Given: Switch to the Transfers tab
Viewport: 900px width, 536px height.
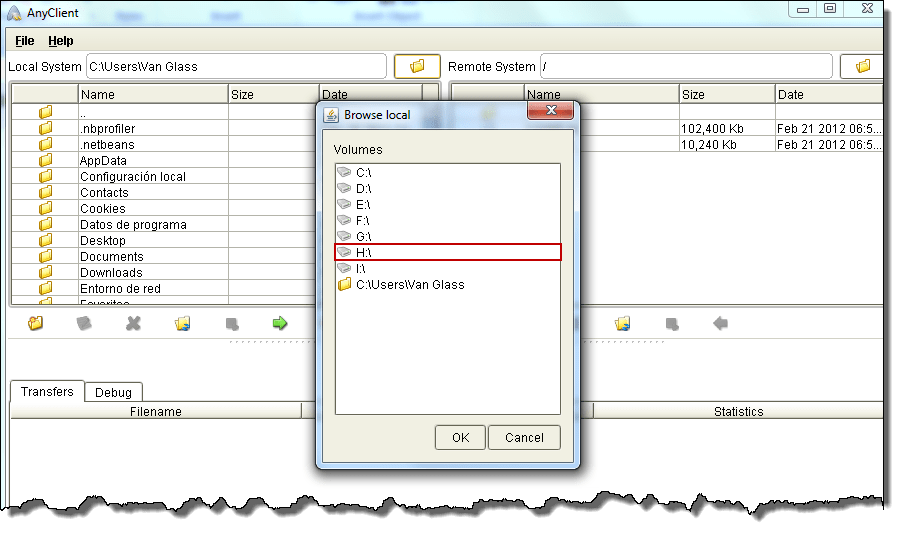Looking at the screenshot, I should point(47,391).
